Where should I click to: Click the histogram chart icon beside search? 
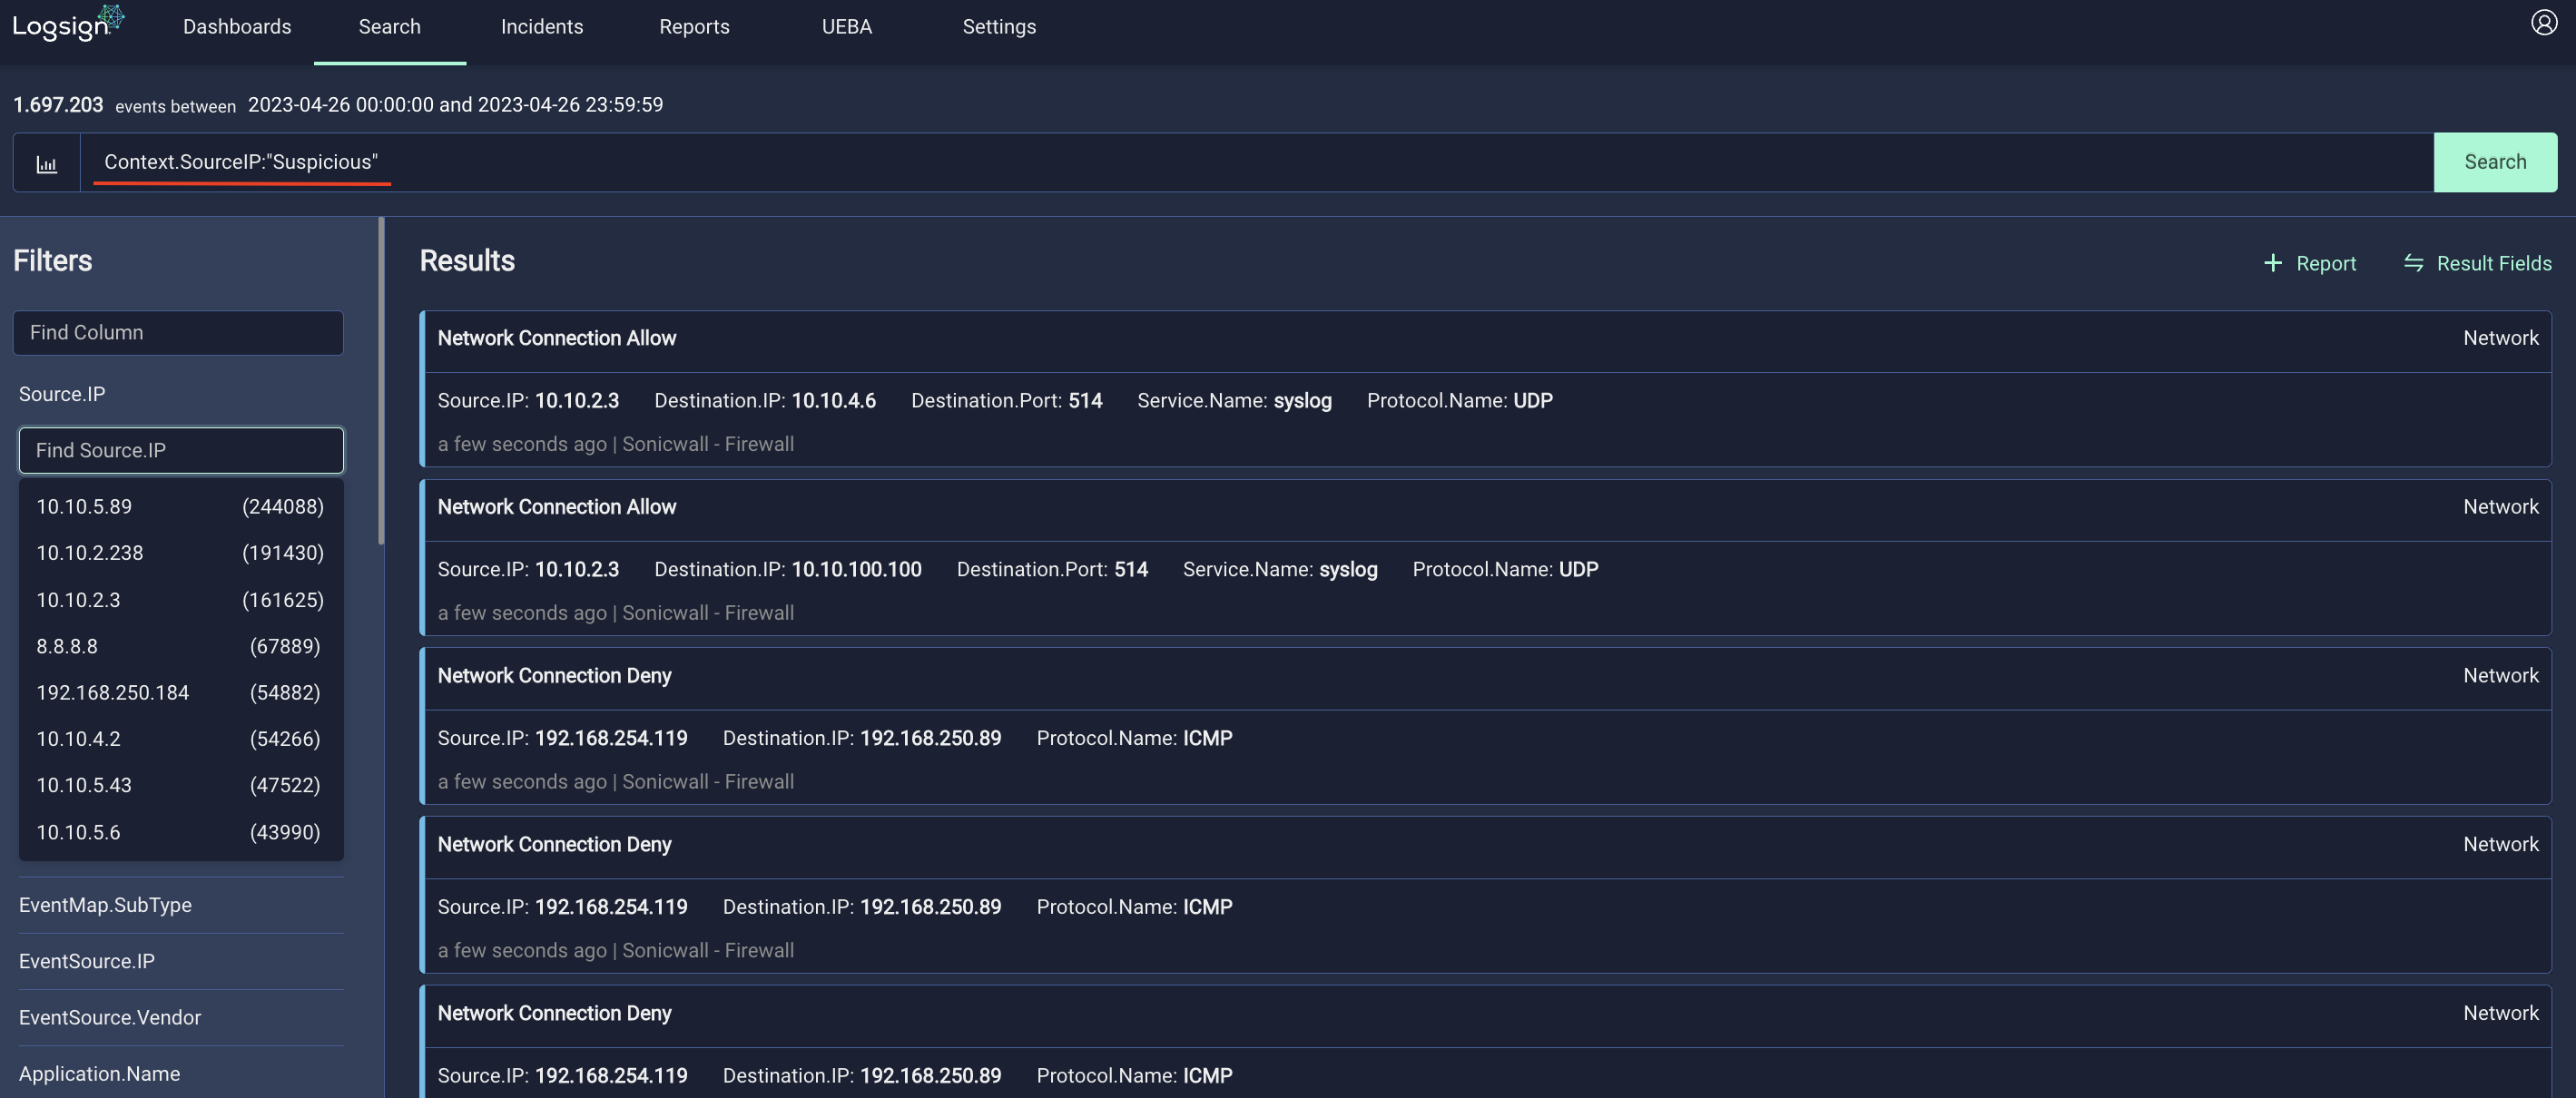point(46,163)
